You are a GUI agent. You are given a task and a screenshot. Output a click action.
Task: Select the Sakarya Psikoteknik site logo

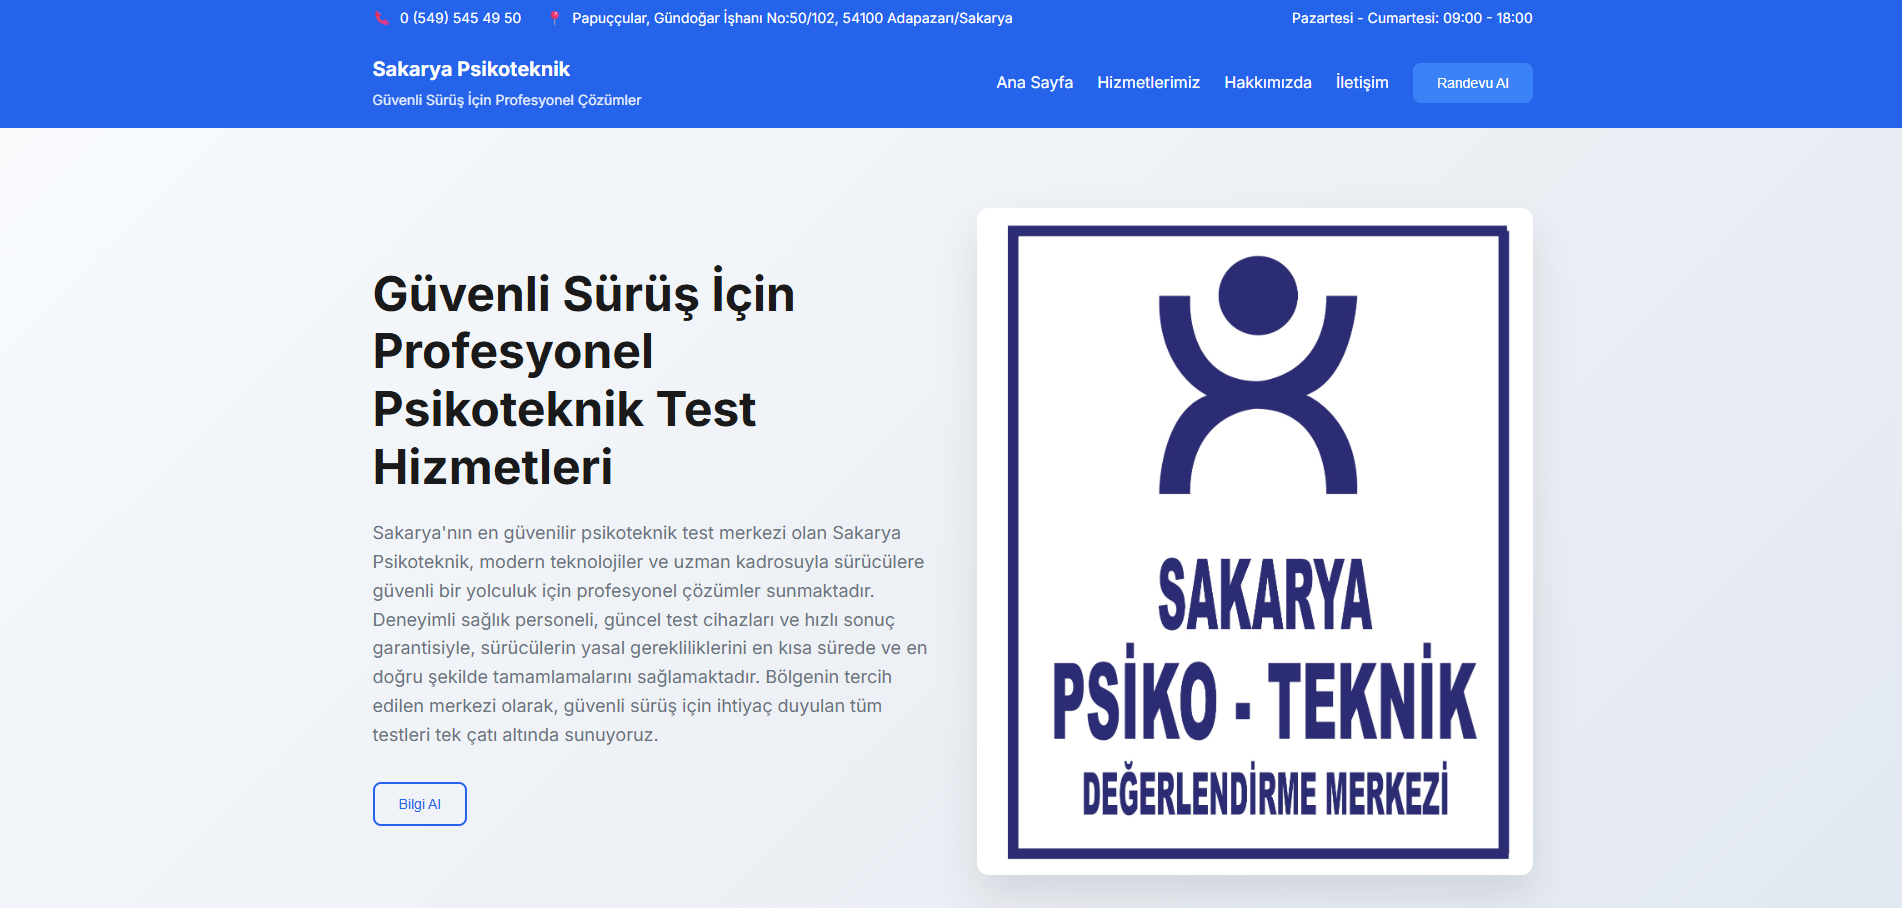(470, 68)
